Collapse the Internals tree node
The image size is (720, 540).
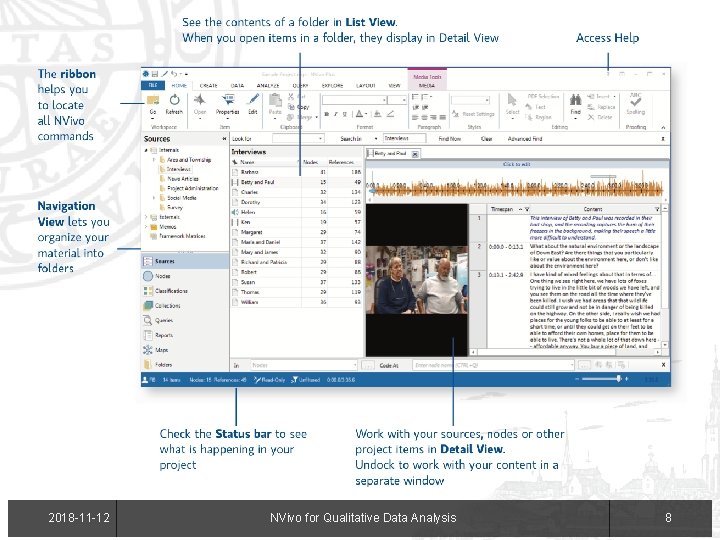click(146, 150)
